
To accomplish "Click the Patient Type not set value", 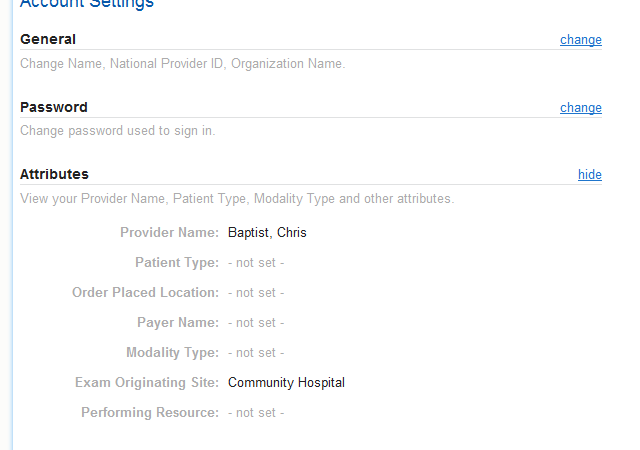I will pyautogui.click(x=256, y=263).
